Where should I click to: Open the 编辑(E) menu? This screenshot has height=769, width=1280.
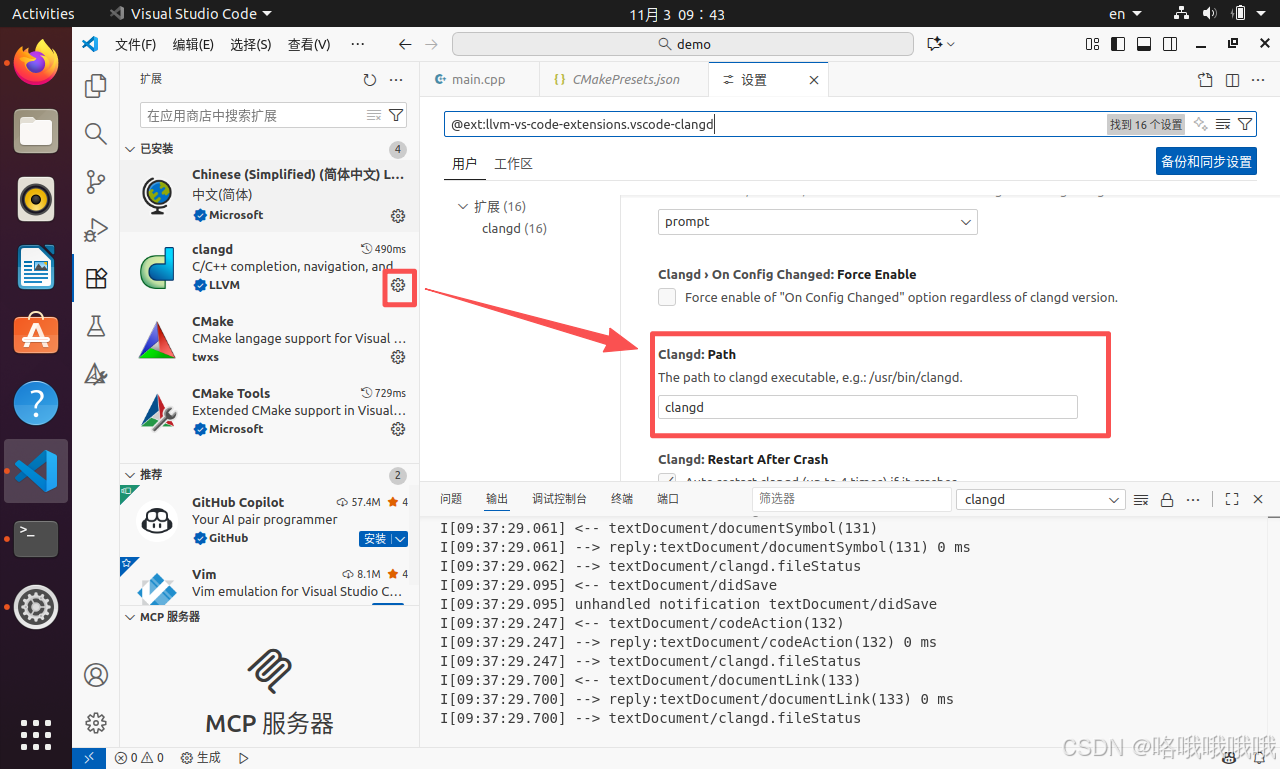click(x=193, y=44)
